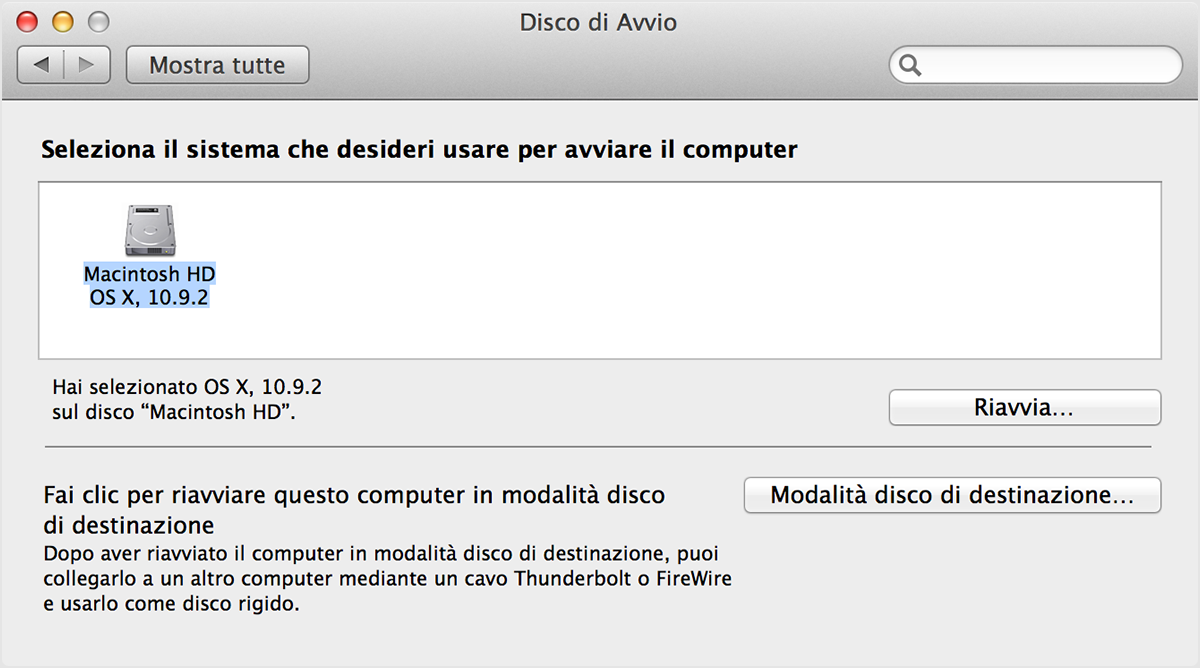Click the Disco di Avvio window title
Screen dimensions: 1200x668
[x=598, y=22]
